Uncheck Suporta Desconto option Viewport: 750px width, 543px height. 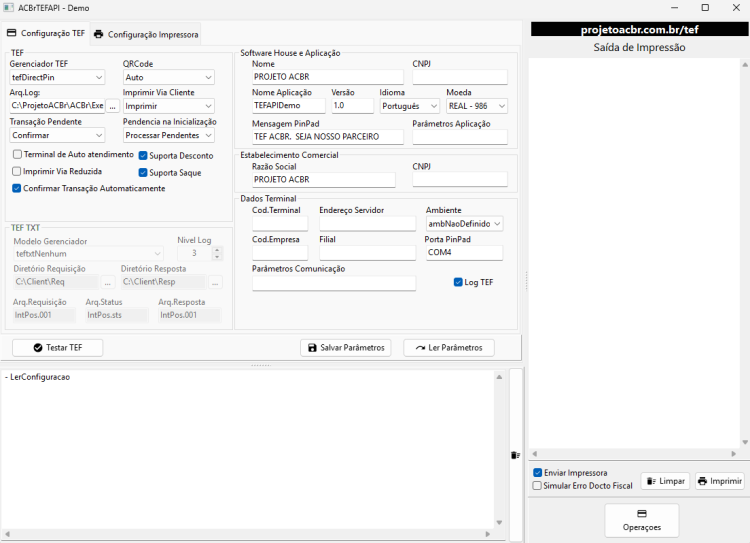coord(143,155)
